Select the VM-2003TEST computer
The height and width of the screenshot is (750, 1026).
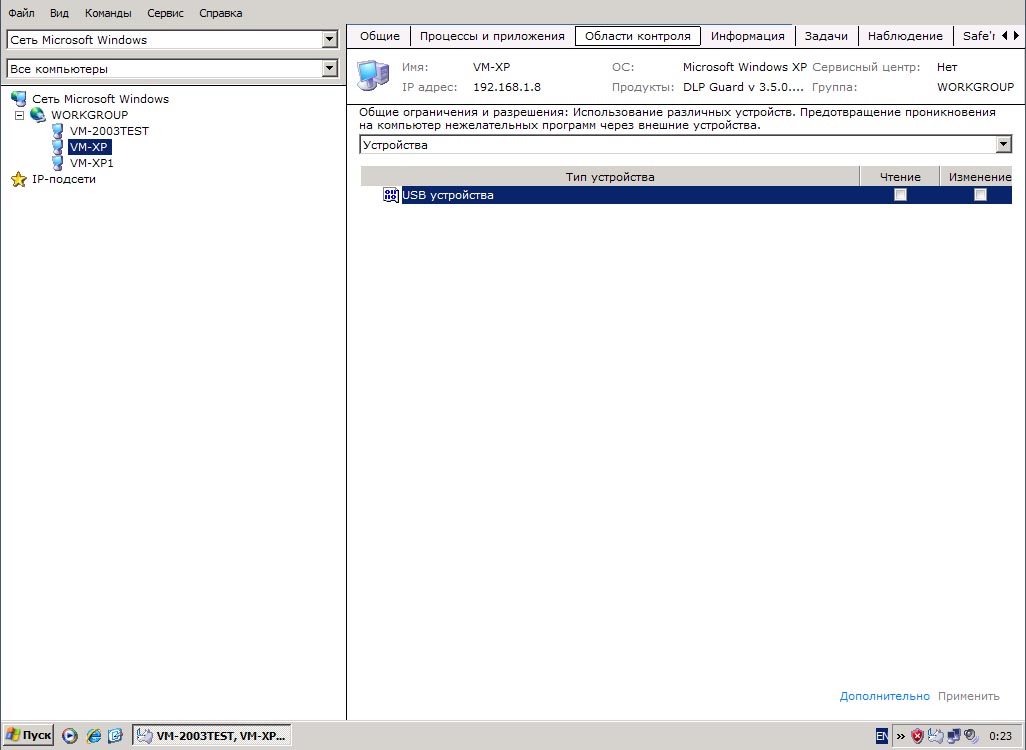point(109,131)
